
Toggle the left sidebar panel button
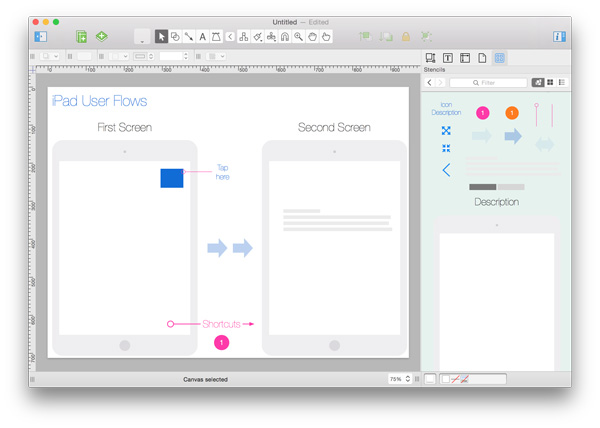41,37
